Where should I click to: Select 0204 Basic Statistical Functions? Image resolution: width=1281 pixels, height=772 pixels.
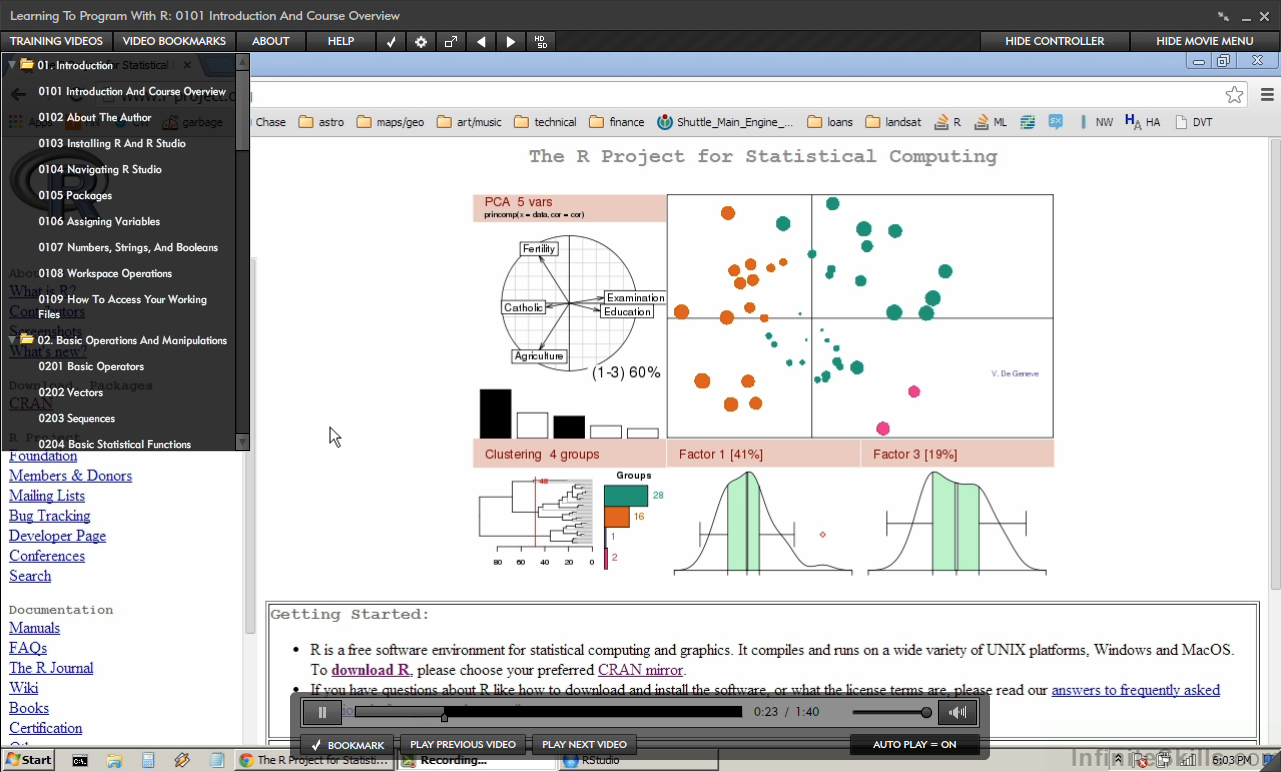tap(114, 444)
